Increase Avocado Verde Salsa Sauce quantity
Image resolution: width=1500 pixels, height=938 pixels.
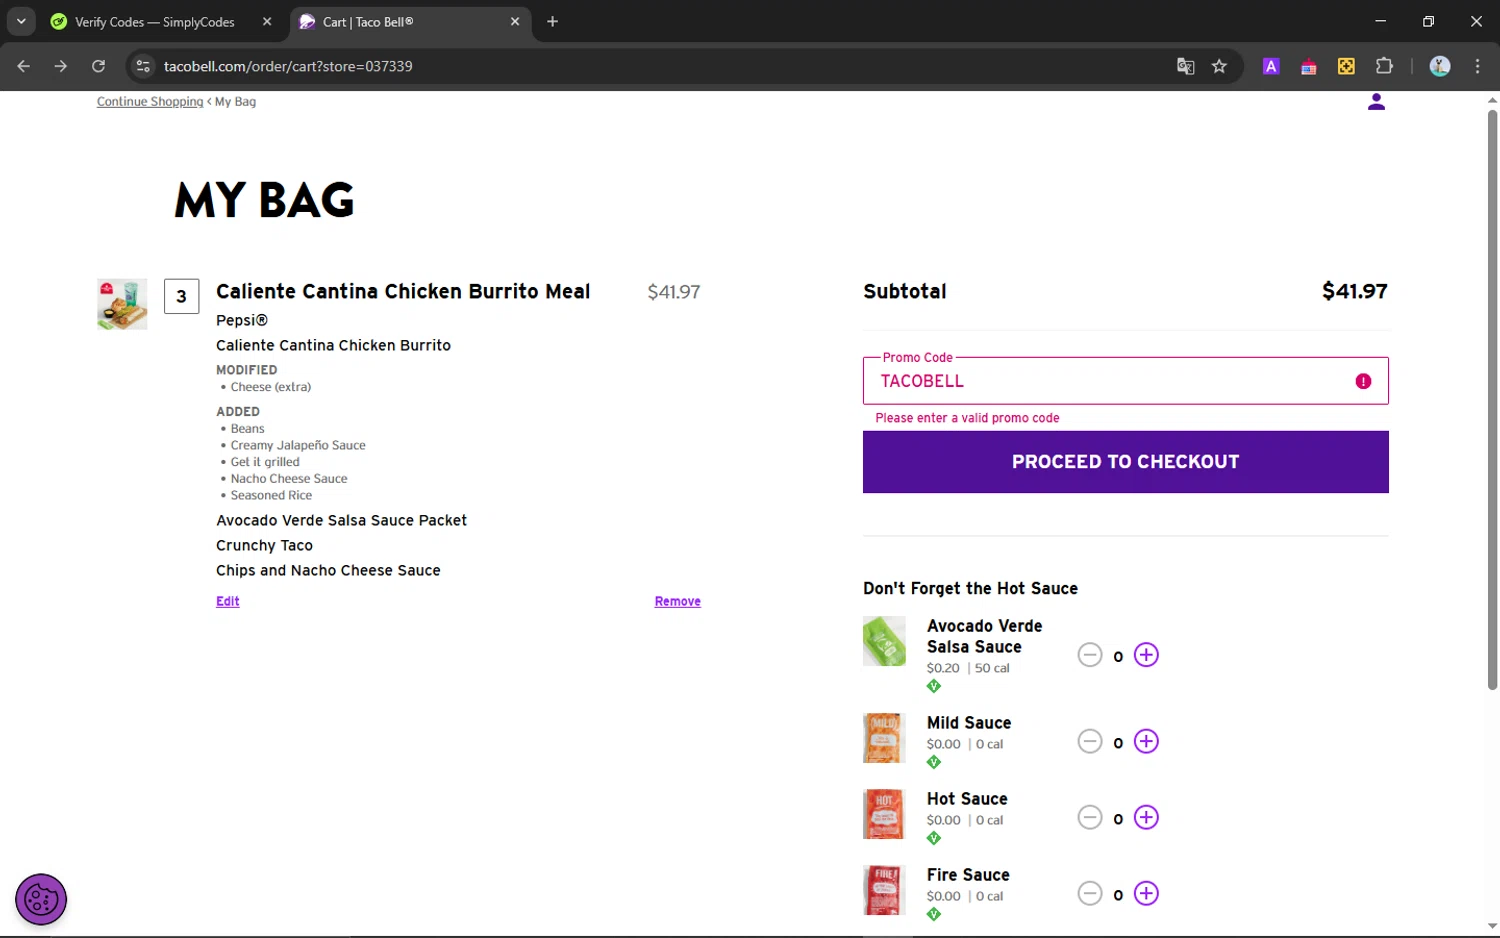[1146, 655]
